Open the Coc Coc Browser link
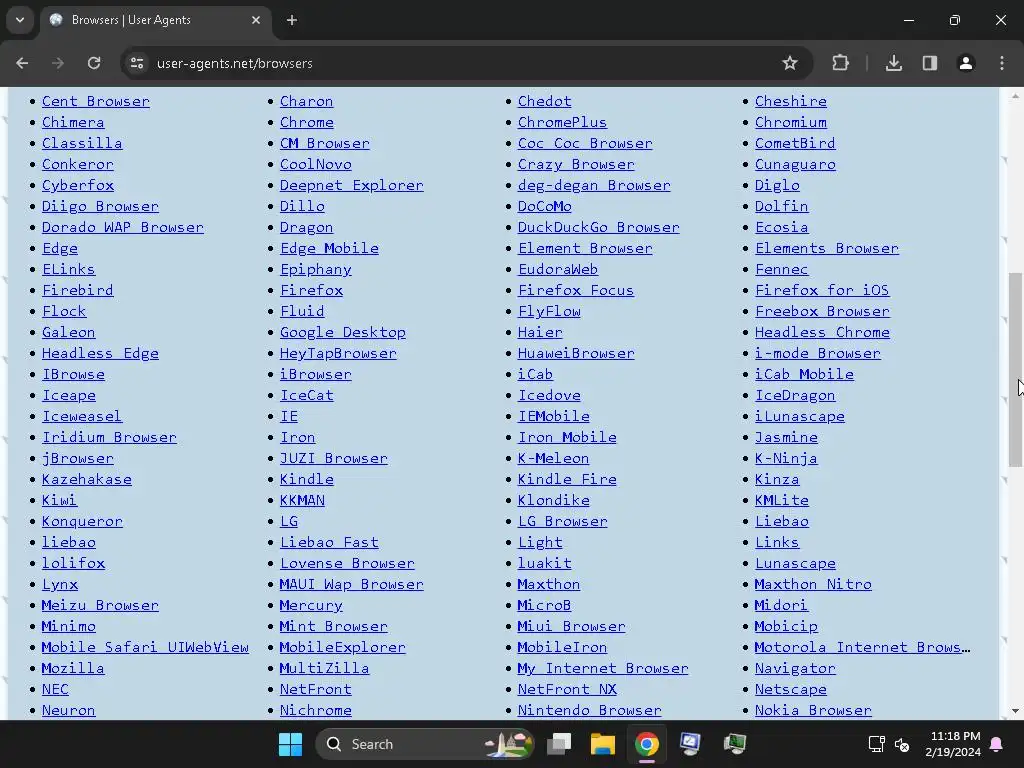 click(585, 143)
